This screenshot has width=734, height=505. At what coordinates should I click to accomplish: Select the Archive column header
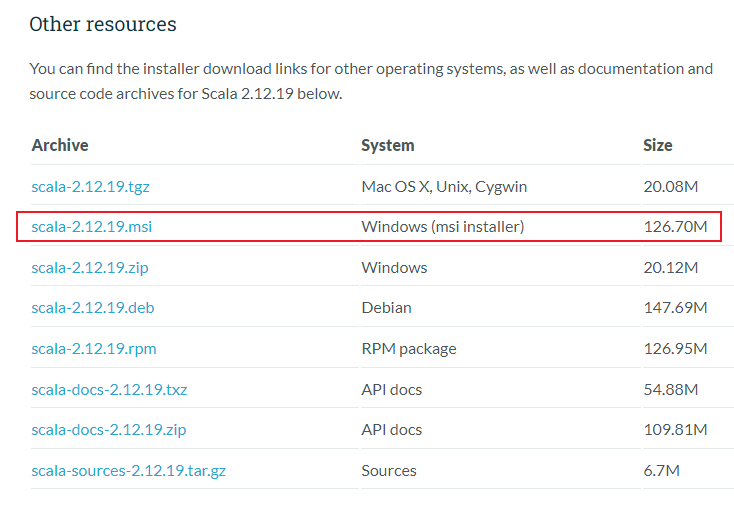[x=60, y=145]
